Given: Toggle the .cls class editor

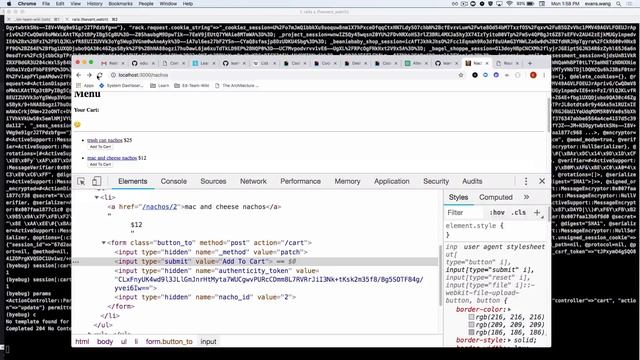Looking at the screenshot, I should point(519,213).
